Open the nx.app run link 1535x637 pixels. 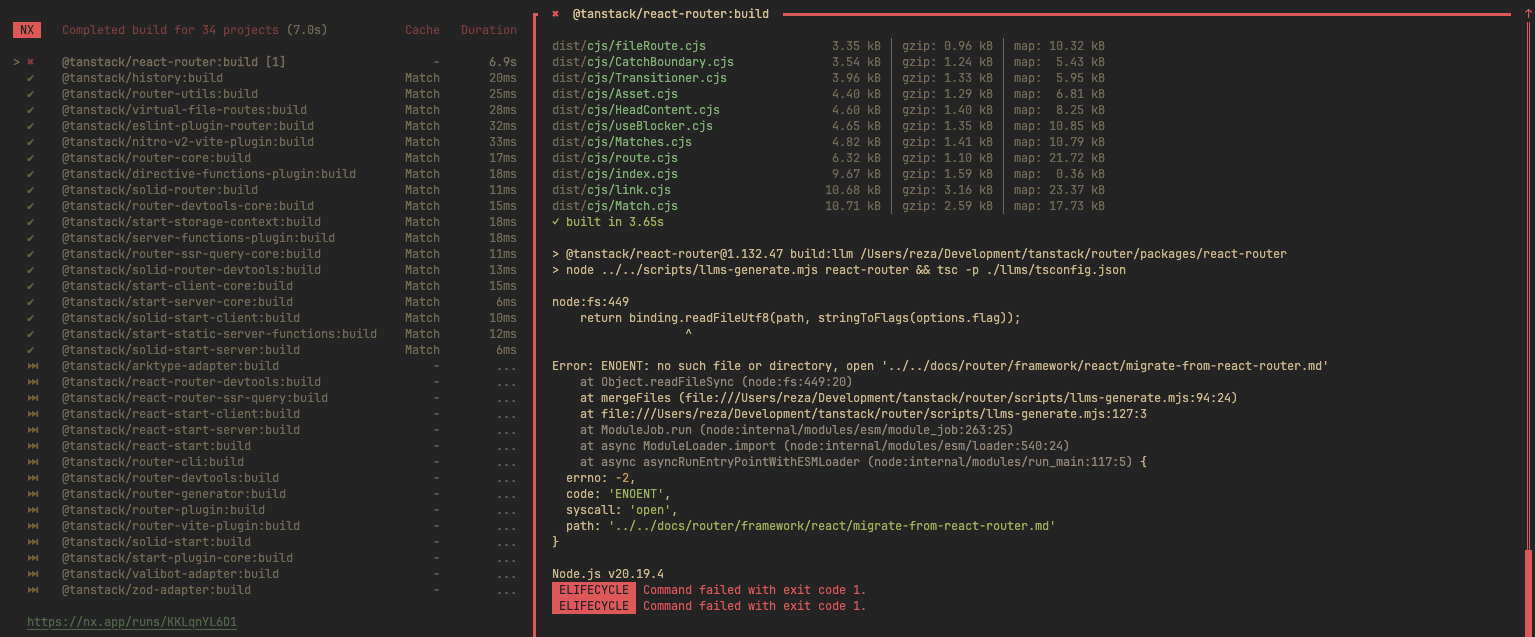pyautogui.click(x=132, y=622)
